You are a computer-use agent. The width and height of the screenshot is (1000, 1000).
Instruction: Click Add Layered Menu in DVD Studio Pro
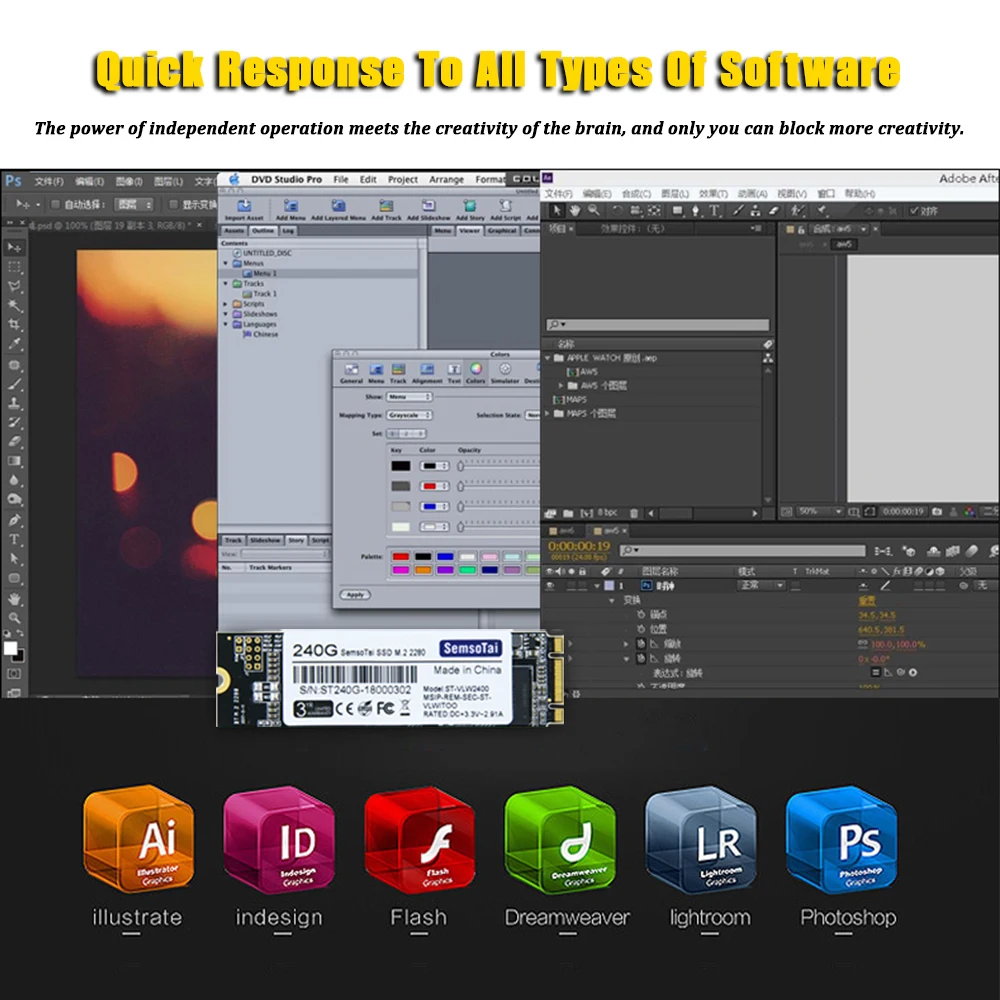click(x=339, y=210)
